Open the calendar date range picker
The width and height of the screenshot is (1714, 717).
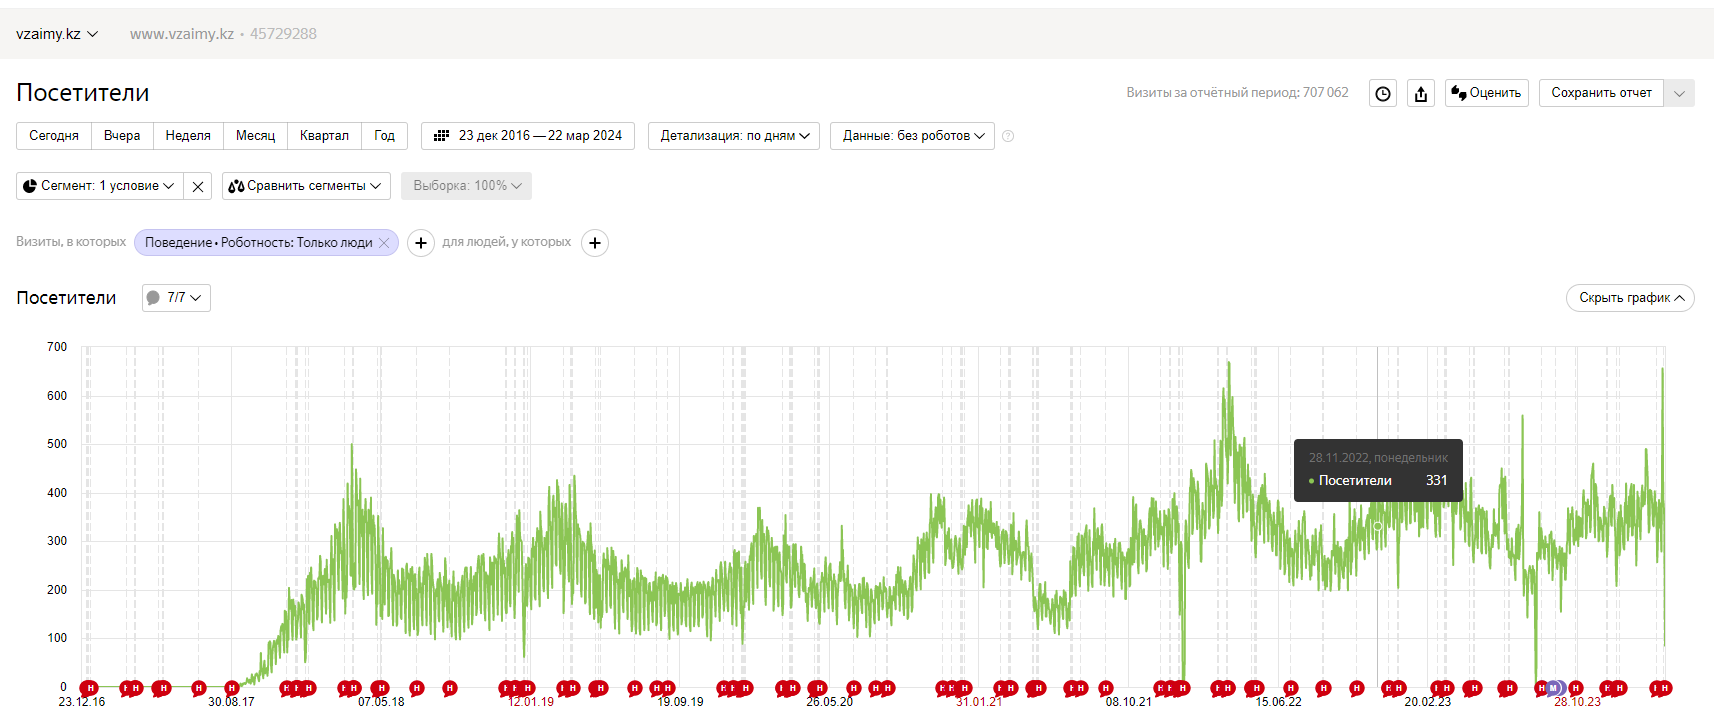(528, 136)
